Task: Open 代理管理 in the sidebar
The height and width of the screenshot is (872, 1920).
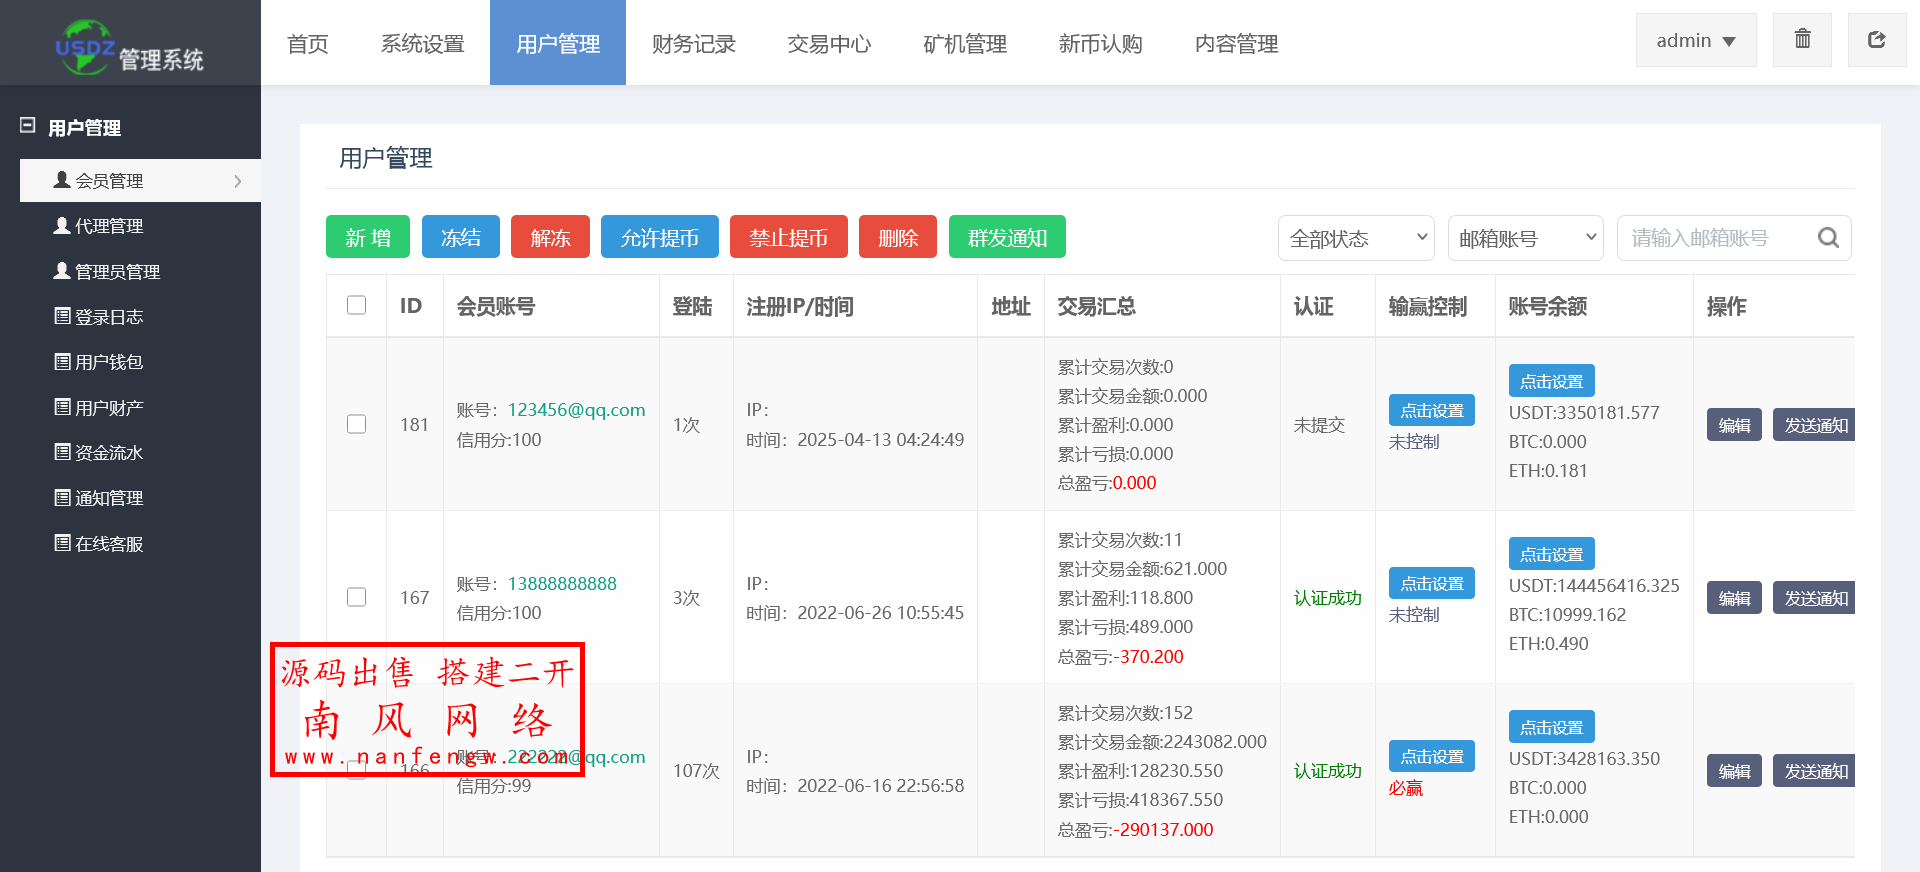Action: pyautogui.click(x=109, y=226)
